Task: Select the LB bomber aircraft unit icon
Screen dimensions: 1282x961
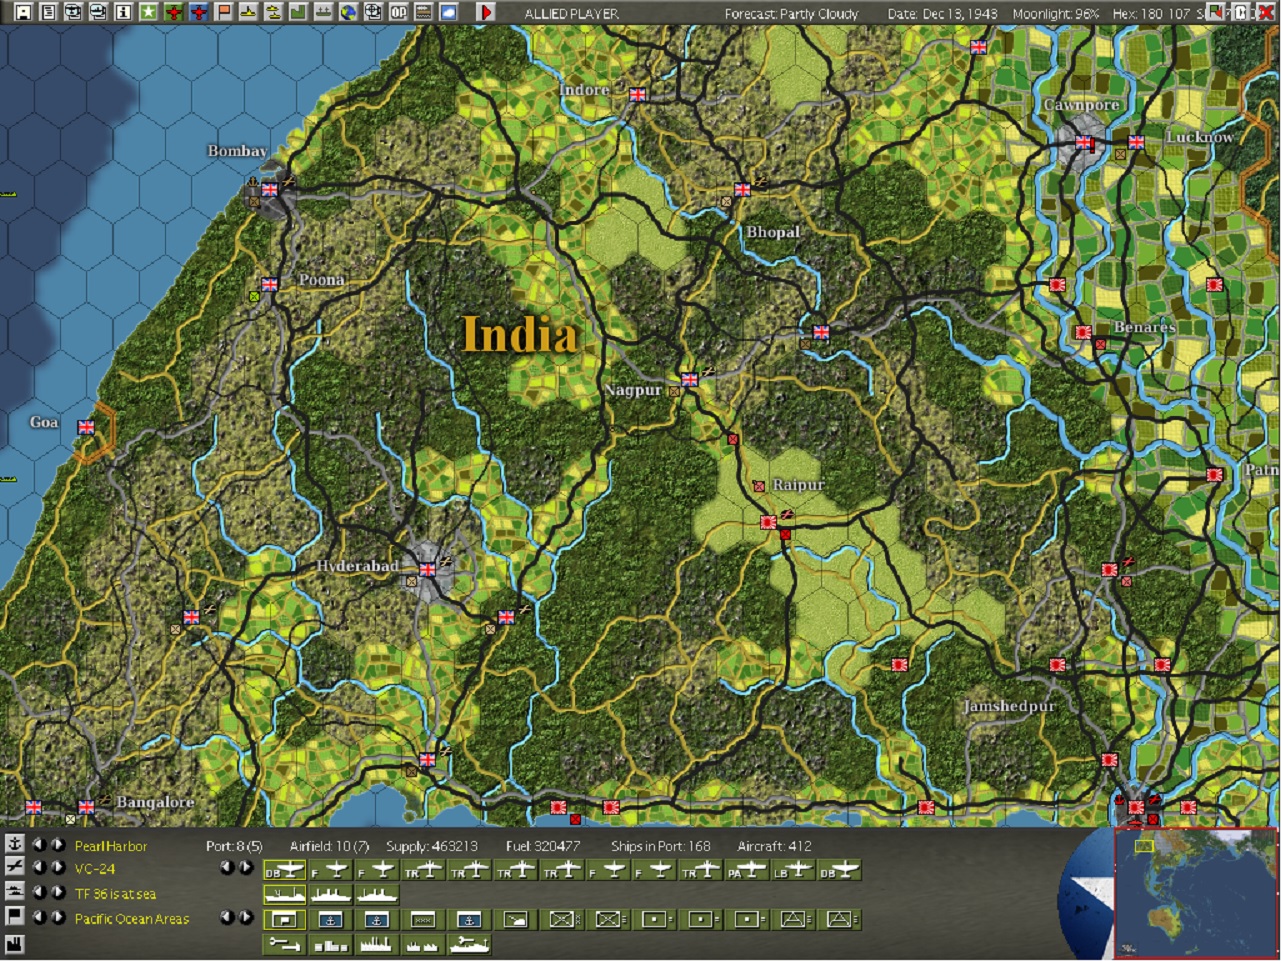Action: click(x=792, y=870)
